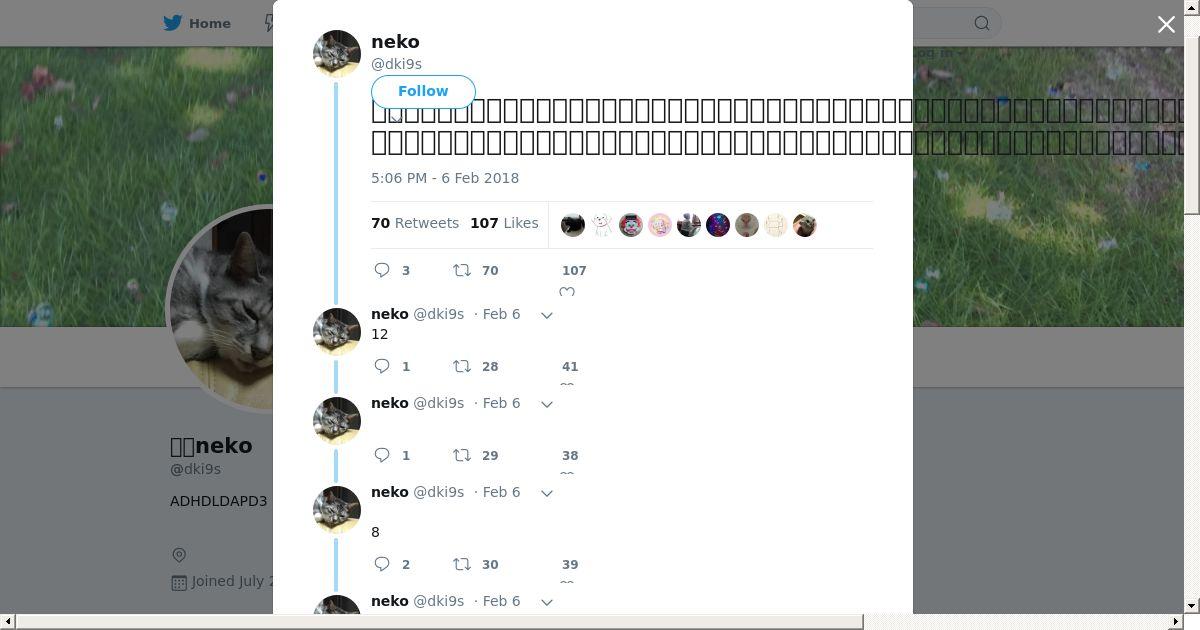1200x630 pixels.
Task: Like the reply showing 39 likes
Action: click(x=569, y=570)
